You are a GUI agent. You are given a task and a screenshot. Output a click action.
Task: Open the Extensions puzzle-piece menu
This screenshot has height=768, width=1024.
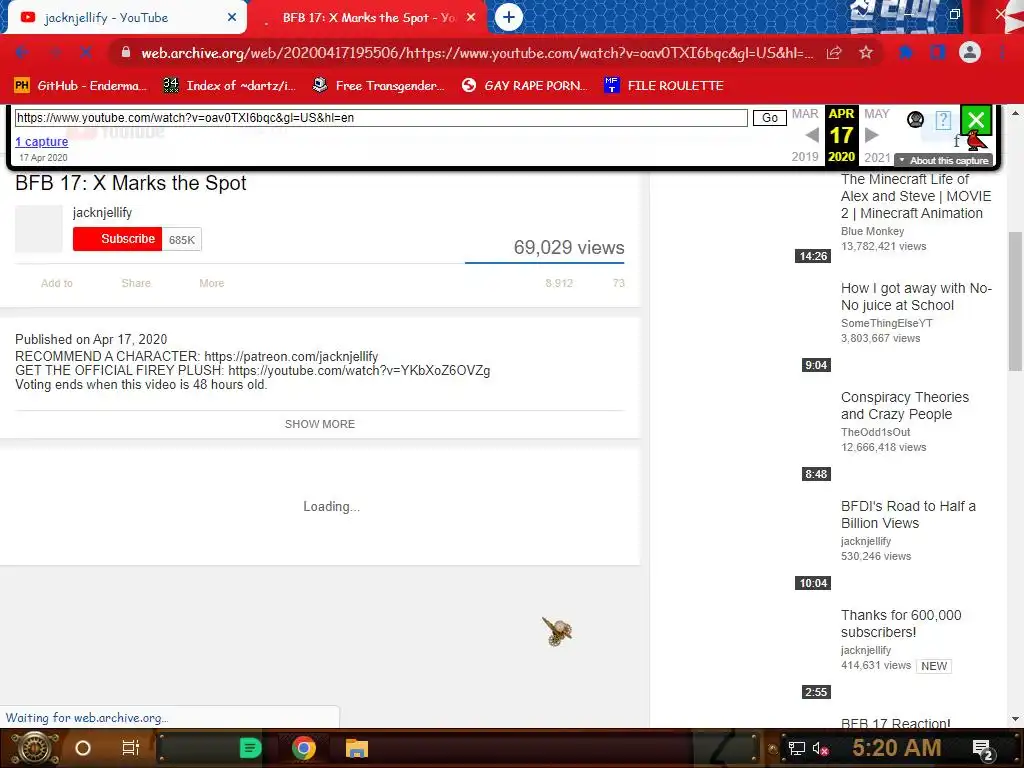pos(906,52)
